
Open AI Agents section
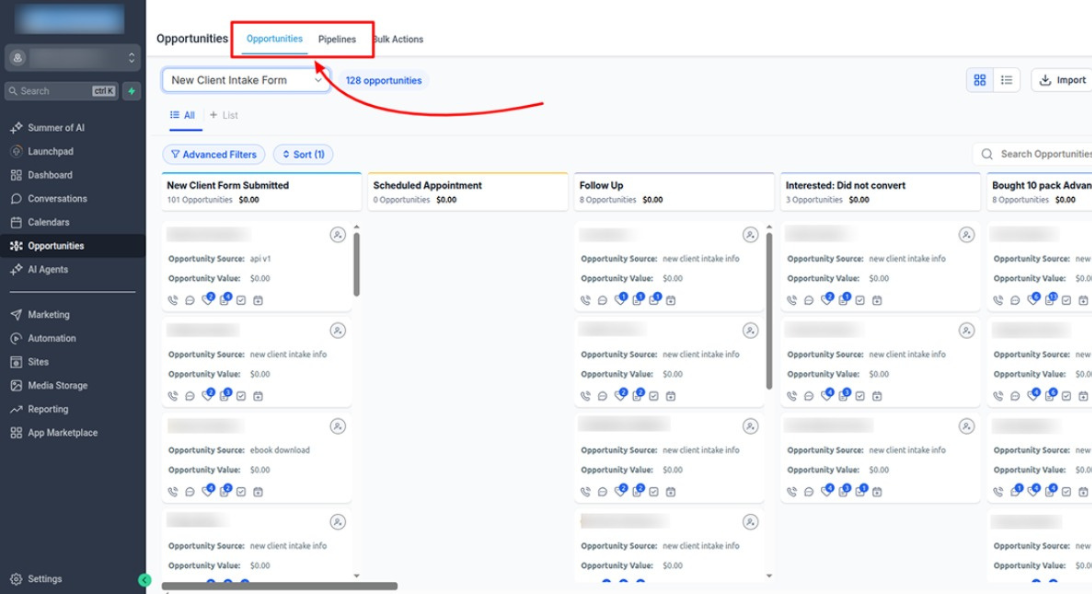pyautogui.click(x=47, y=270)
